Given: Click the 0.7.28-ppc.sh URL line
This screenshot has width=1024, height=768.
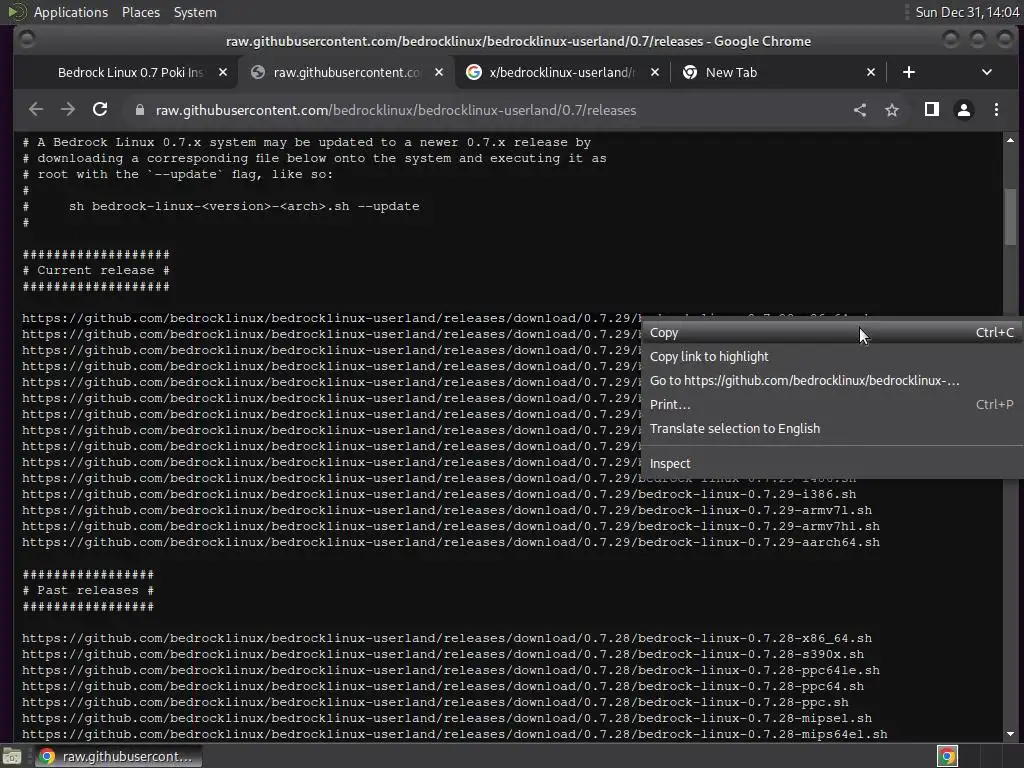Looking at the screenshot, I should coord(435,702).
